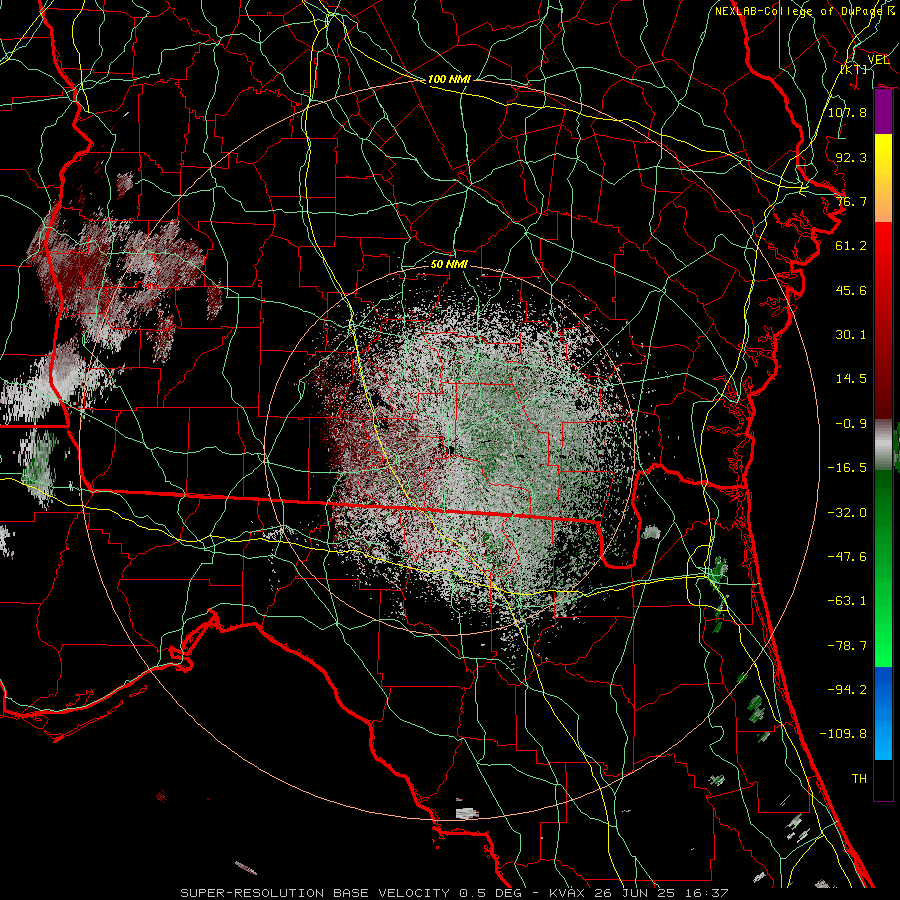This screenshot has width=900, height=900.
Task: Select the 30.1 legend value
Action: point(851,335)
